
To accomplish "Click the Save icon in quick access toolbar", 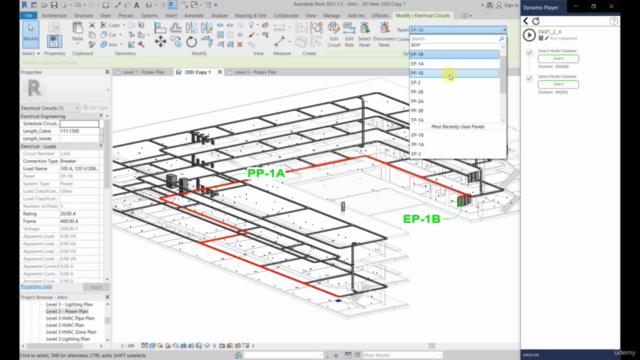I will click(54, 5).
